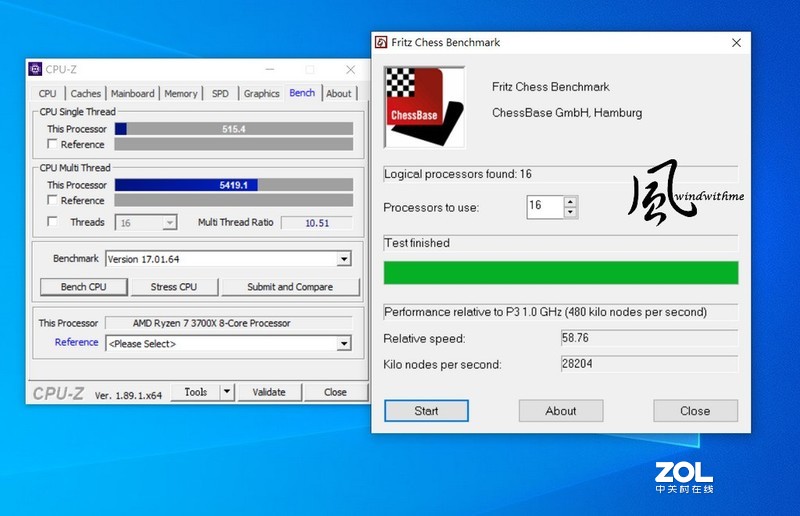800x516 pixels.
Task: Click the green test progress bar
Action: [x=560, y=273]
